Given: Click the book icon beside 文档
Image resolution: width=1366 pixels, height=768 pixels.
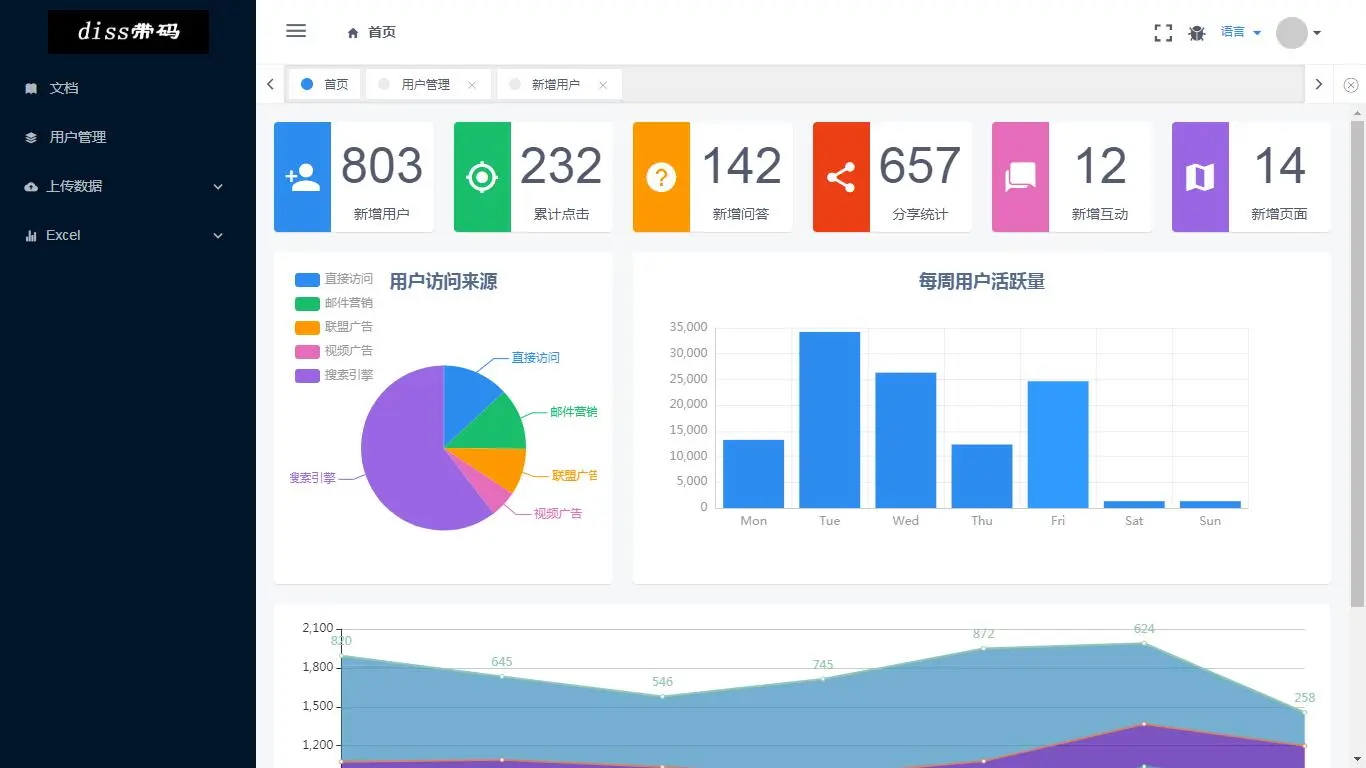Looking at the screenshot, I should [x=31, y=88].
